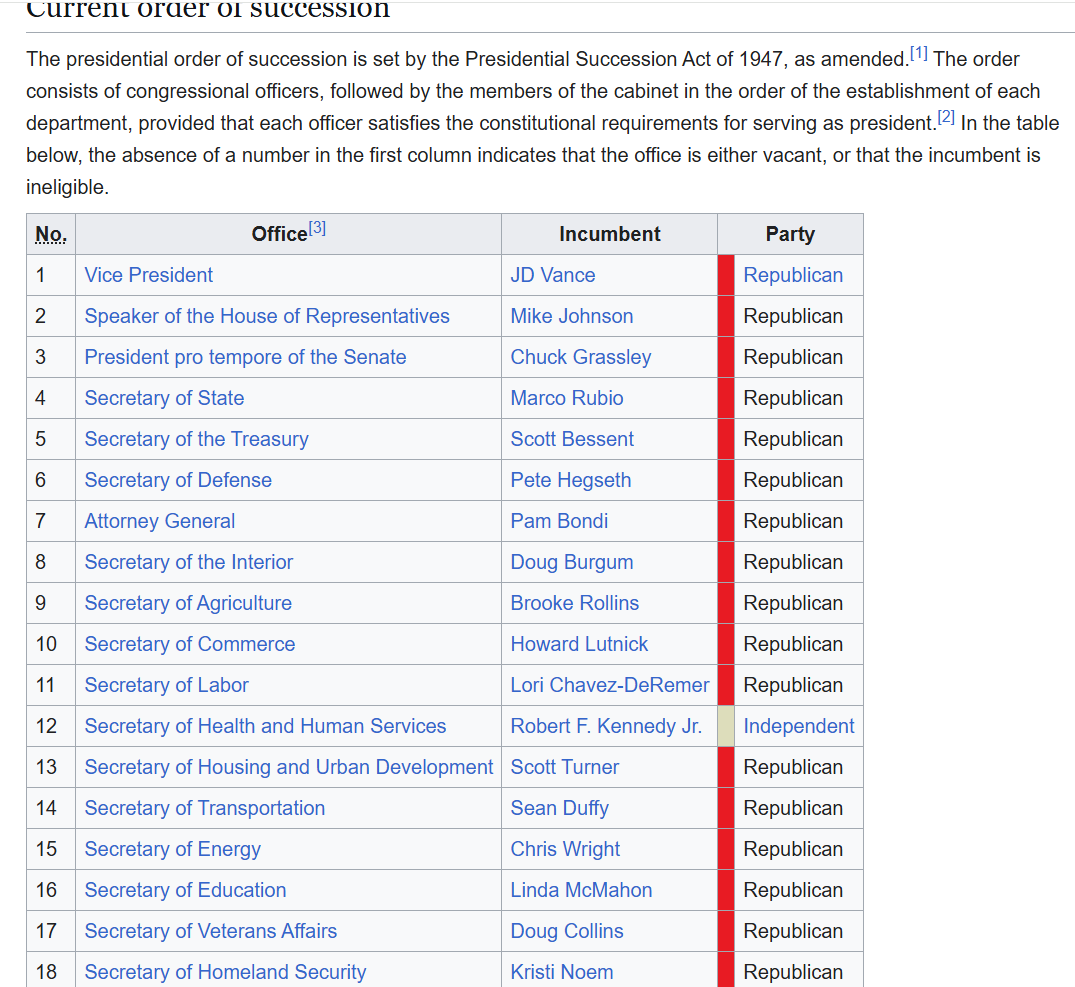This screenshot has width=1075, height=987.
Task: Open footnote reference 1 after 'as amended'
Action: coord(919,53)
